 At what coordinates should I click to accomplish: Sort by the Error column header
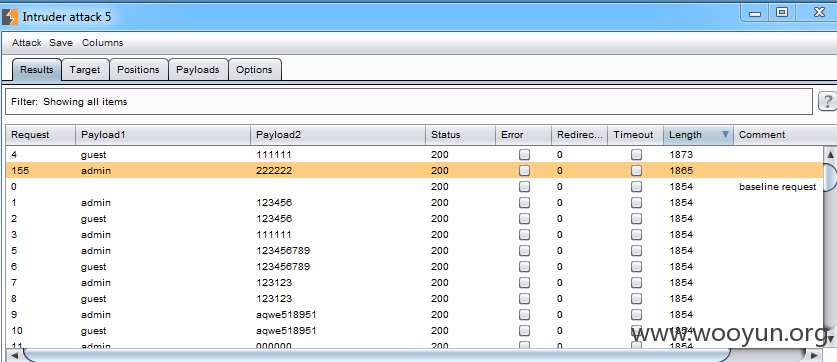click(x=523, y=135)
